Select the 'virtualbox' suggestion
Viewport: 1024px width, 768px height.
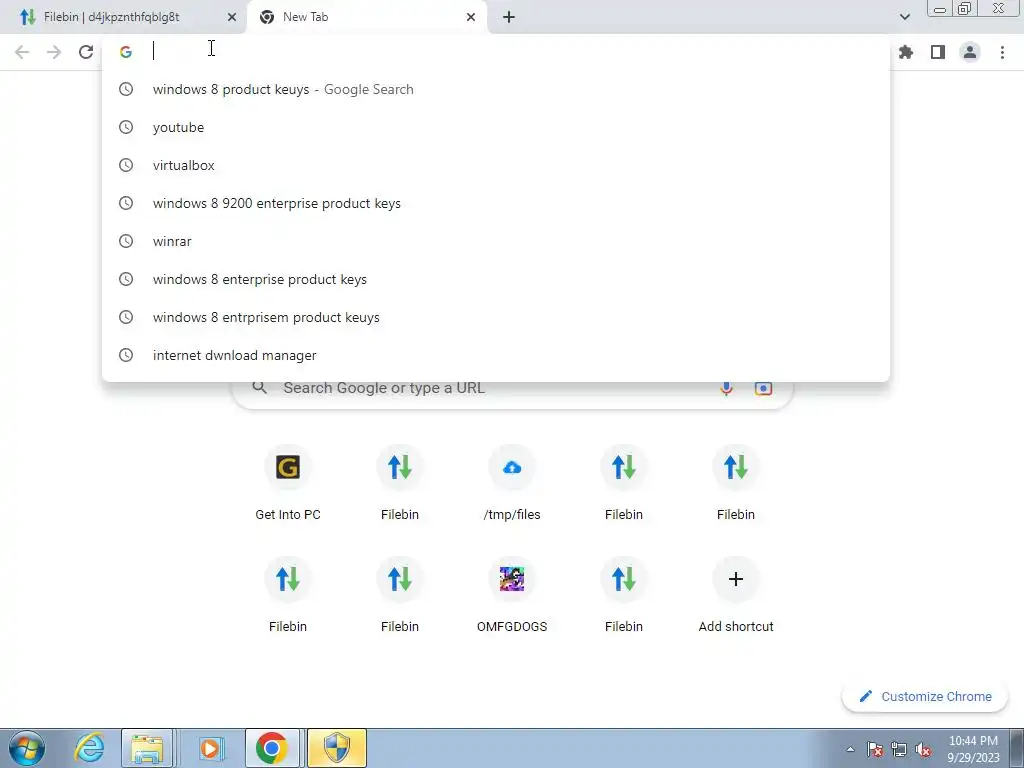click(x=496, y=165)
